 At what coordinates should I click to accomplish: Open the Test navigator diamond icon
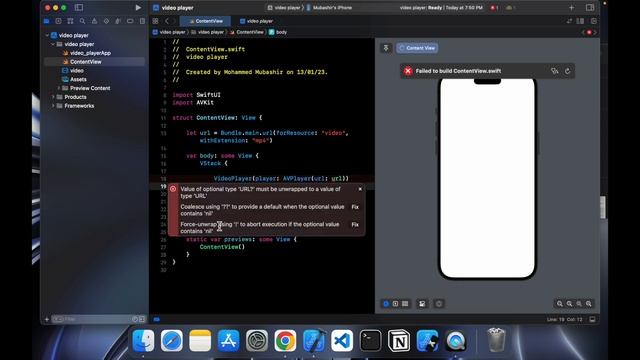pyautogui.click(x=106, y=21)
